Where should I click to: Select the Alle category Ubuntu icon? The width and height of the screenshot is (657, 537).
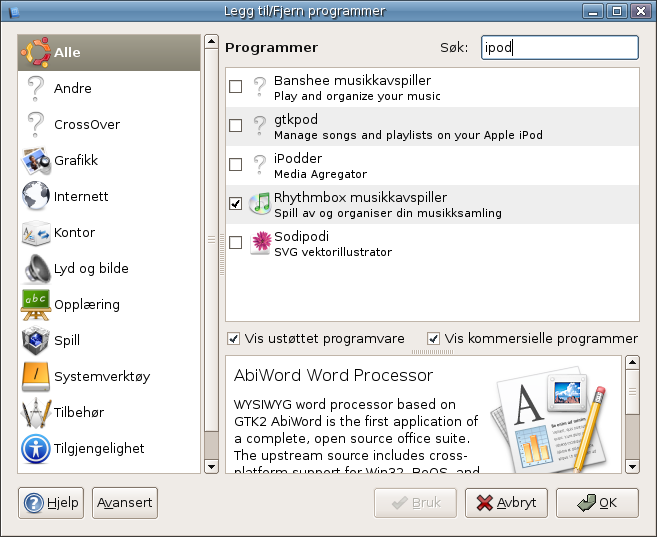(x=36, y=52)
